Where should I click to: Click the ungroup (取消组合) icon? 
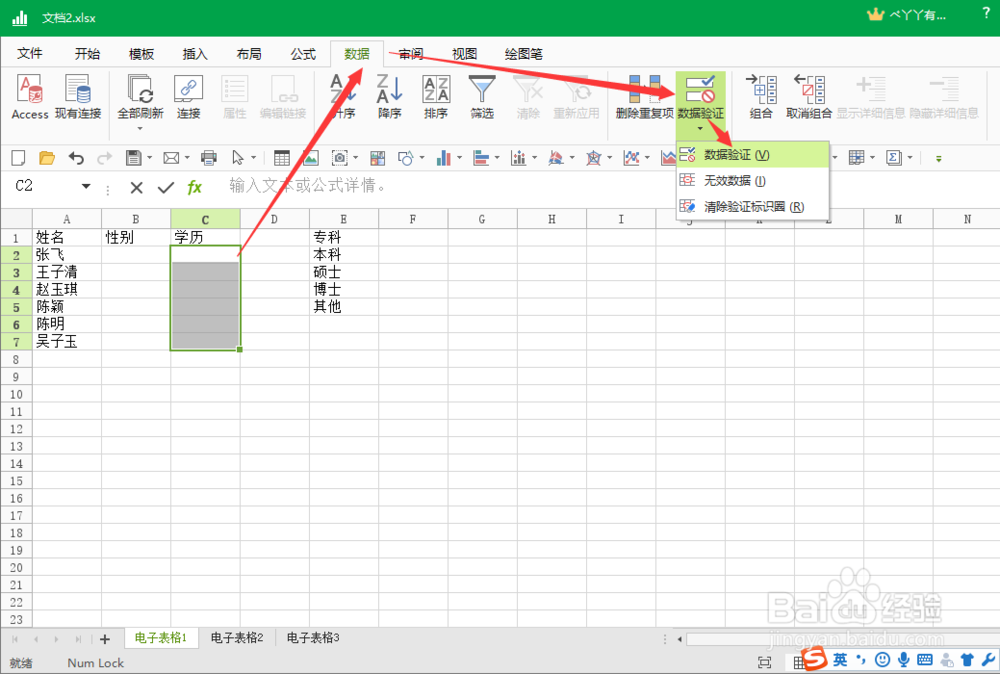coord(809,96)
